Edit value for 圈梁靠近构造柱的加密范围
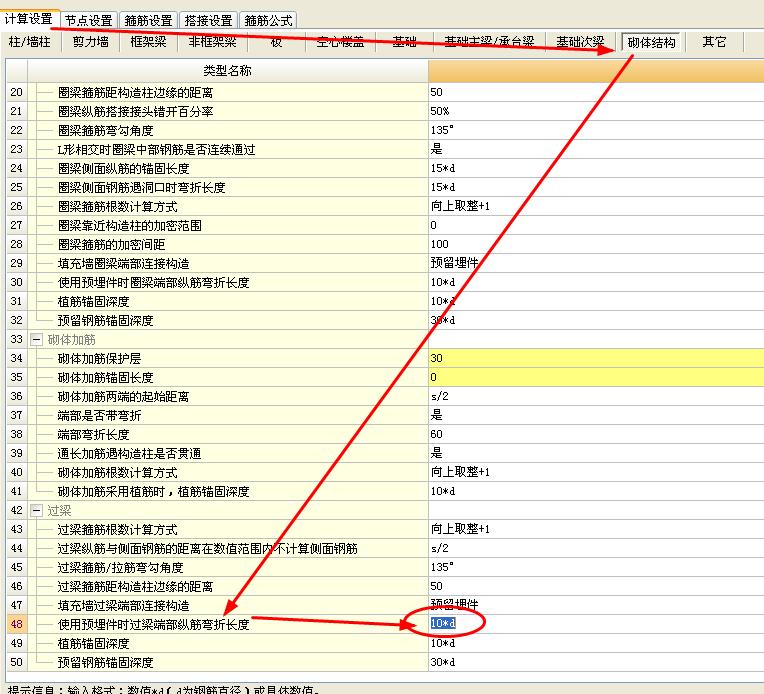Image resolution: width=764 pixels, height=694 pixels. [596, 225]
